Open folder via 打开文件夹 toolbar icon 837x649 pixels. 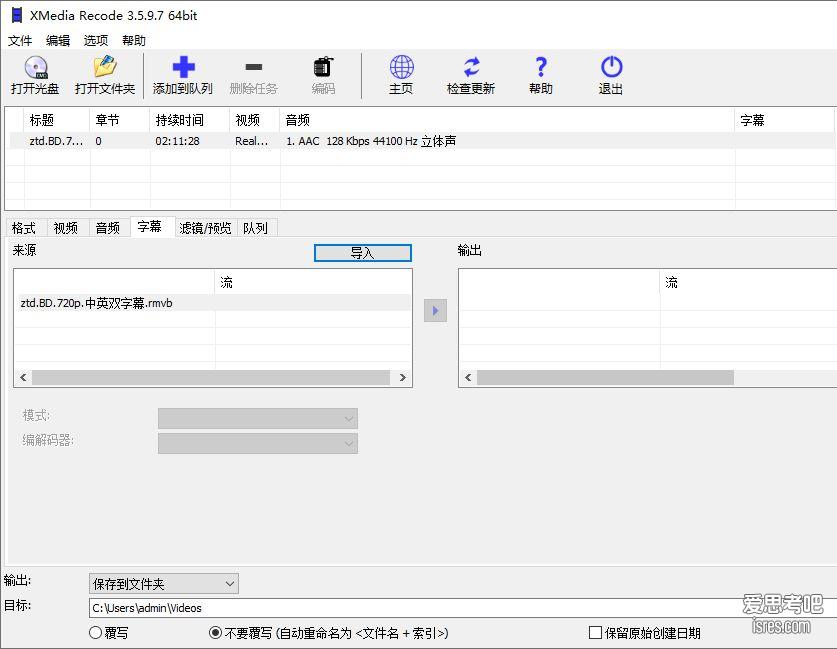(105, 67)
